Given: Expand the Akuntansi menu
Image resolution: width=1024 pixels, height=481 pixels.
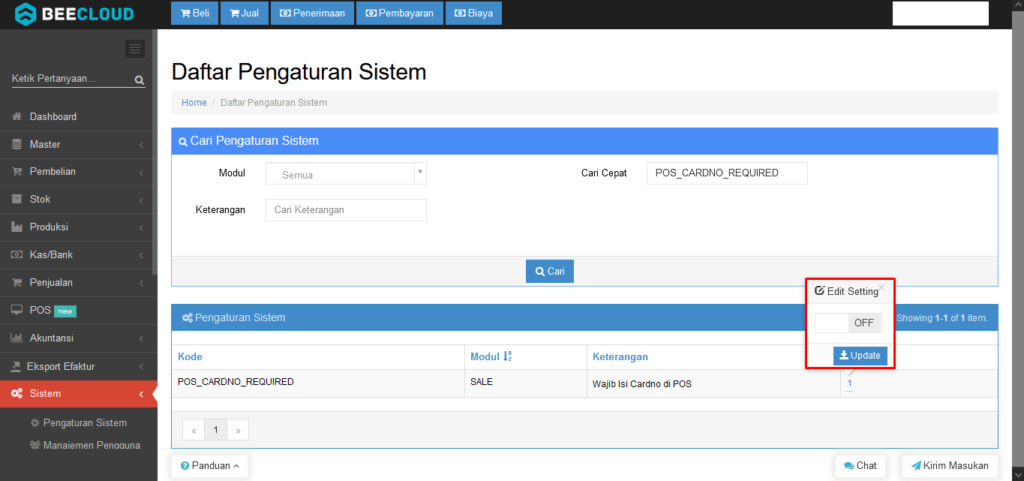Looking at the screenshot, I should point(78,338).
